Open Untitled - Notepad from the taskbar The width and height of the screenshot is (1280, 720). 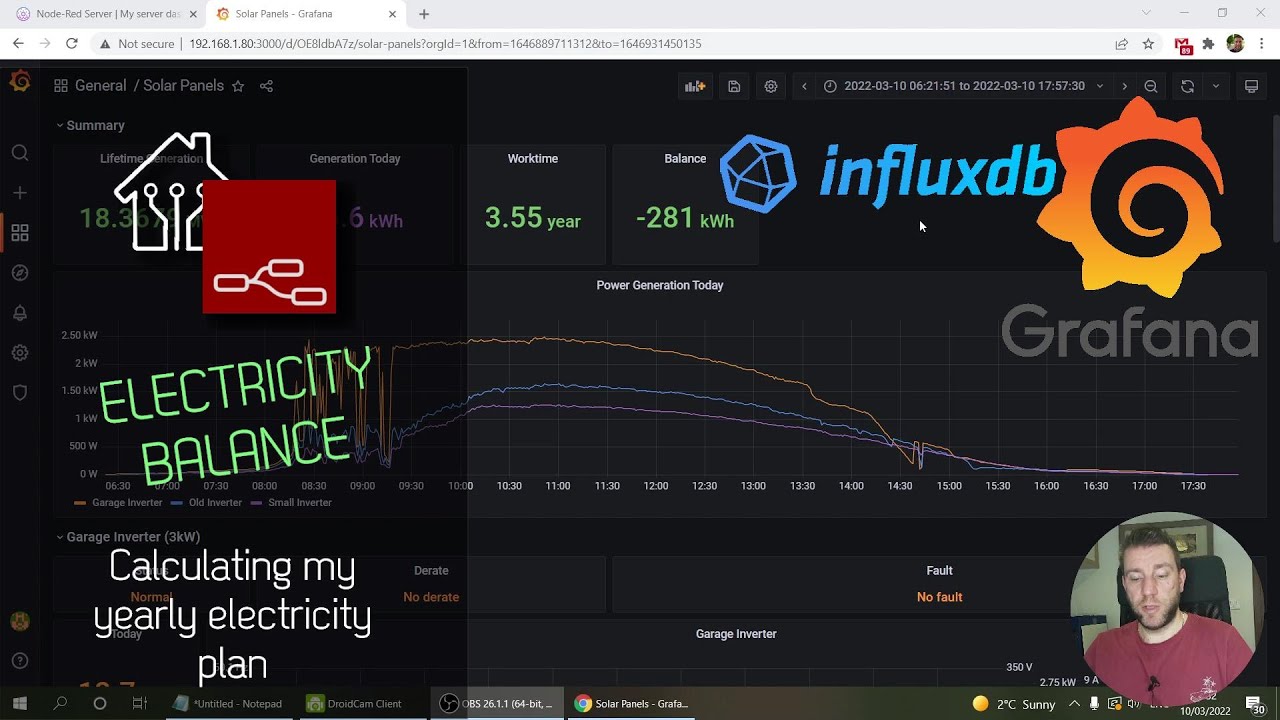coord(228,704)
